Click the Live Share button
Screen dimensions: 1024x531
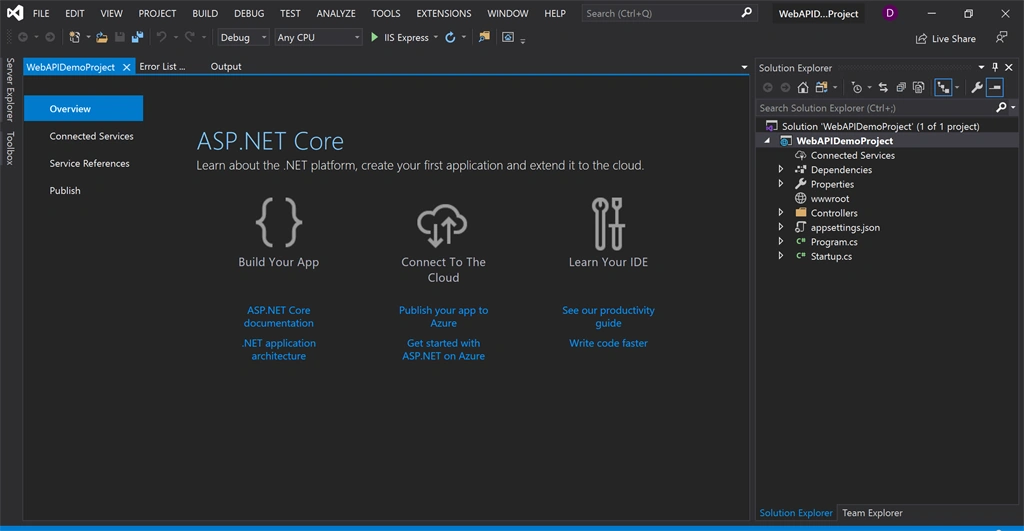tap(945, 39)
